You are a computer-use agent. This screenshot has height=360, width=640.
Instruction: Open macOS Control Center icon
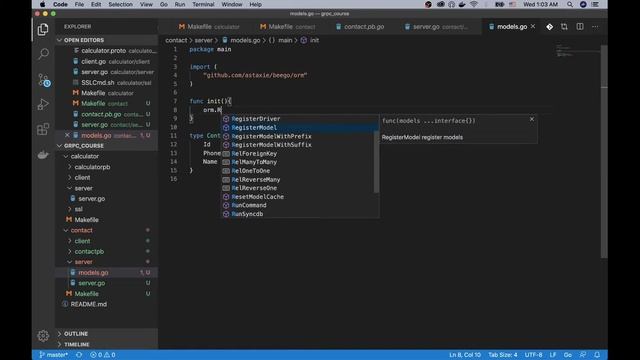(x=595, y=4)
